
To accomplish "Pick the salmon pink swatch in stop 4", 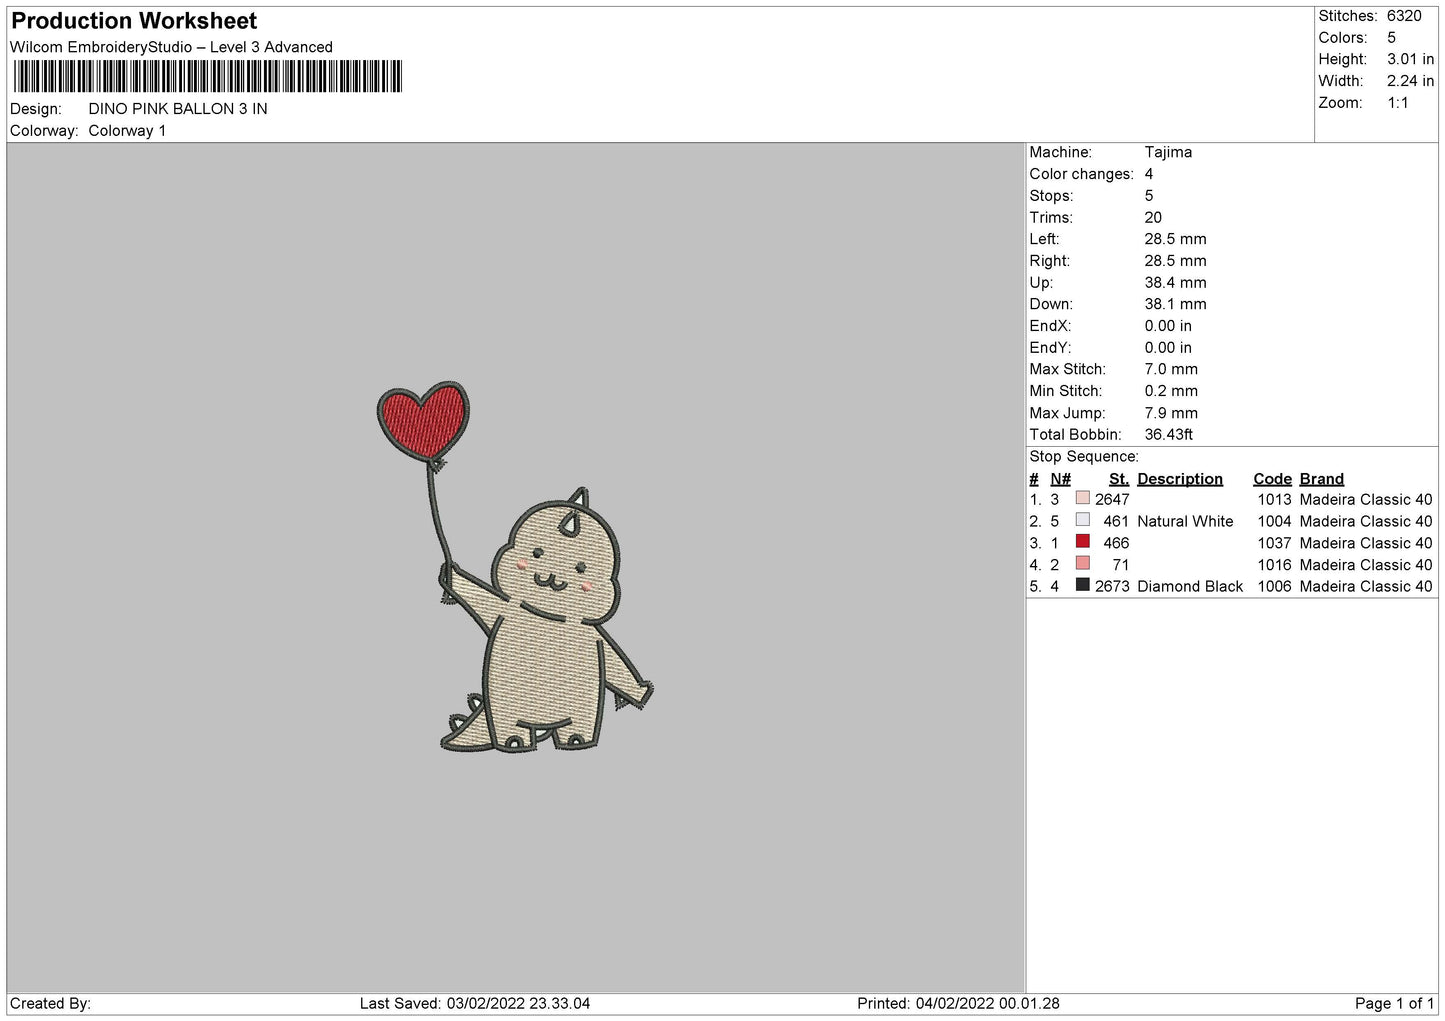I will tap(1082, 564).
